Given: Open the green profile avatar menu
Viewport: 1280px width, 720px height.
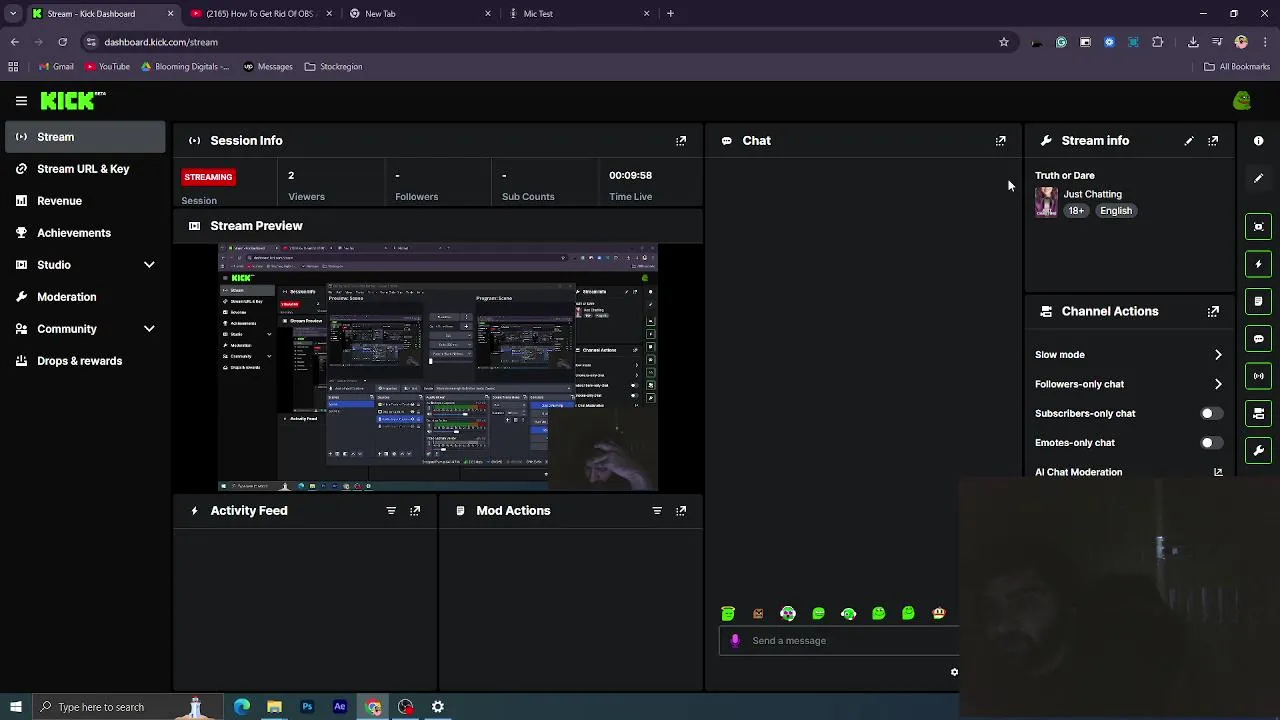Looking at the screenshot, I should tap(1242, 100).
